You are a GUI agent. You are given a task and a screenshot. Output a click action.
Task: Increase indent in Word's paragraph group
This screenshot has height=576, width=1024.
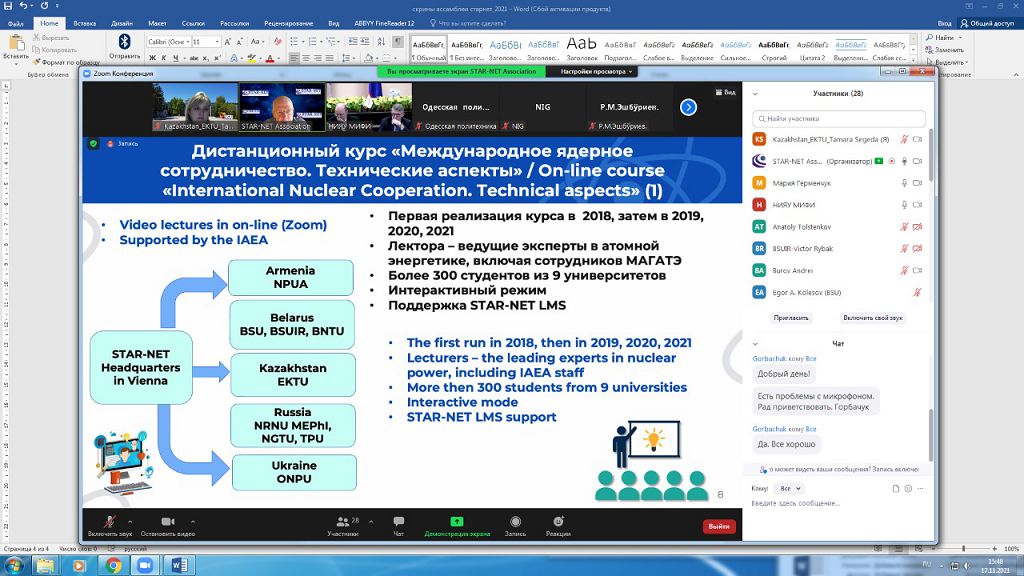(365, 42)
